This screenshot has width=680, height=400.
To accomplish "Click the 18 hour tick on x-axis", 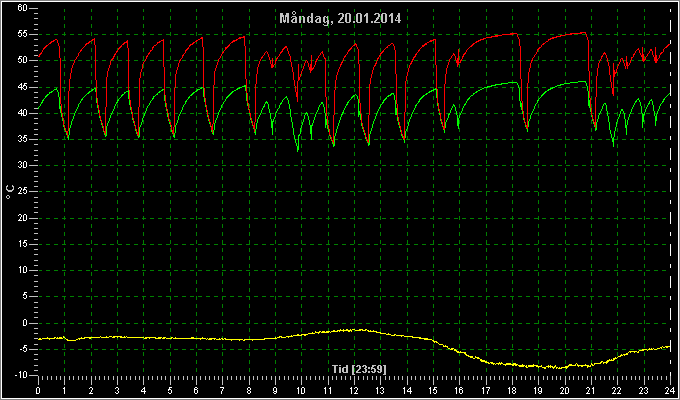I will pos(512,390).
